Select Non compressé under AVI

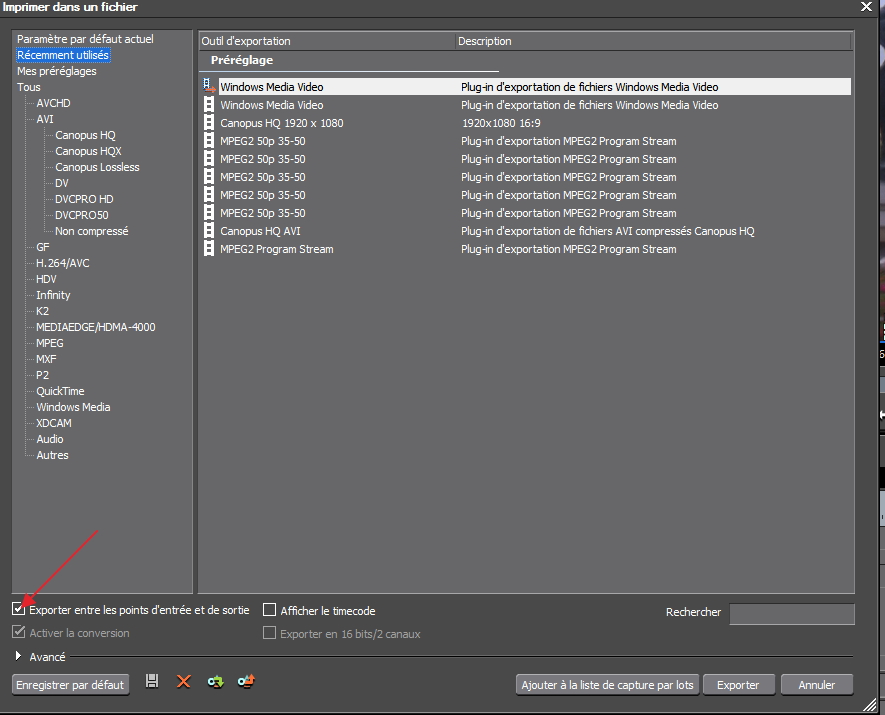click(x=91, y=231)
